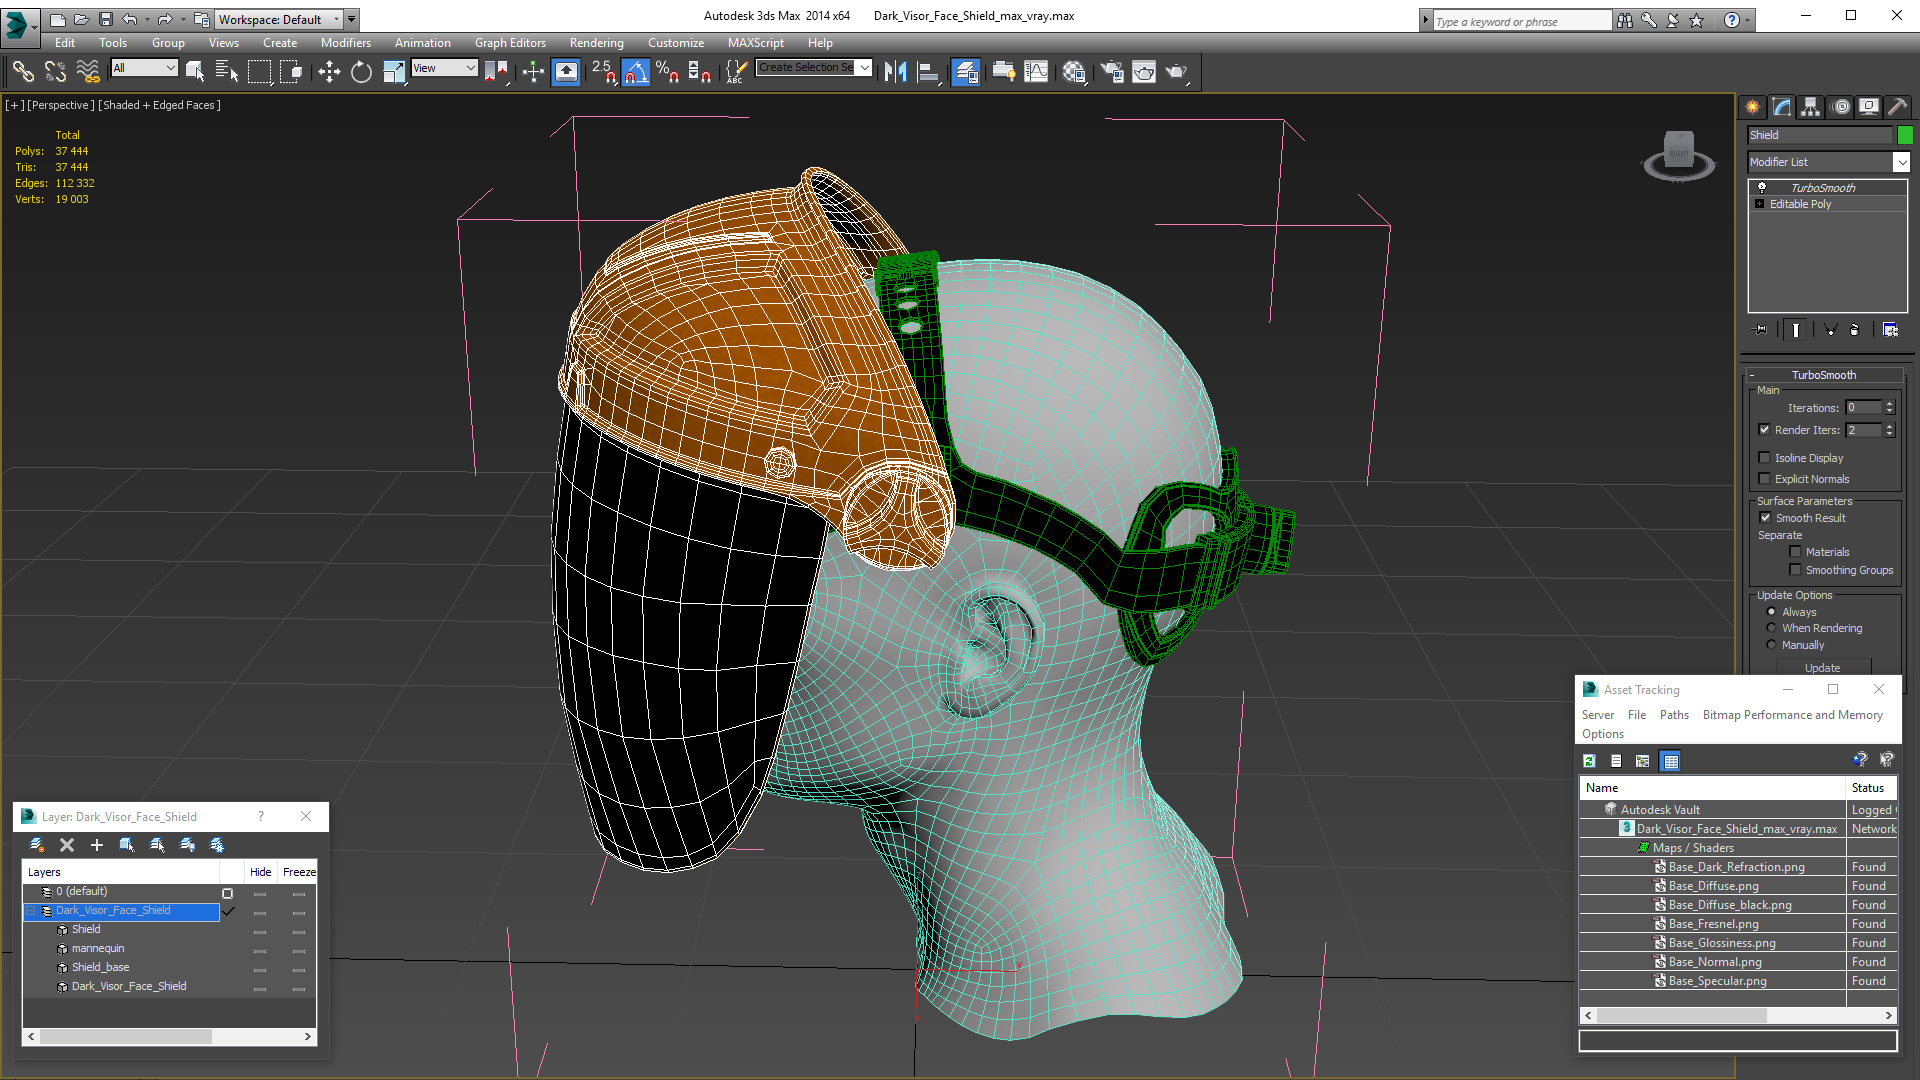Open the Modifier List dropdown
The width and height of the screenshot is (1920, 1080).
(x=1902, y=162)
